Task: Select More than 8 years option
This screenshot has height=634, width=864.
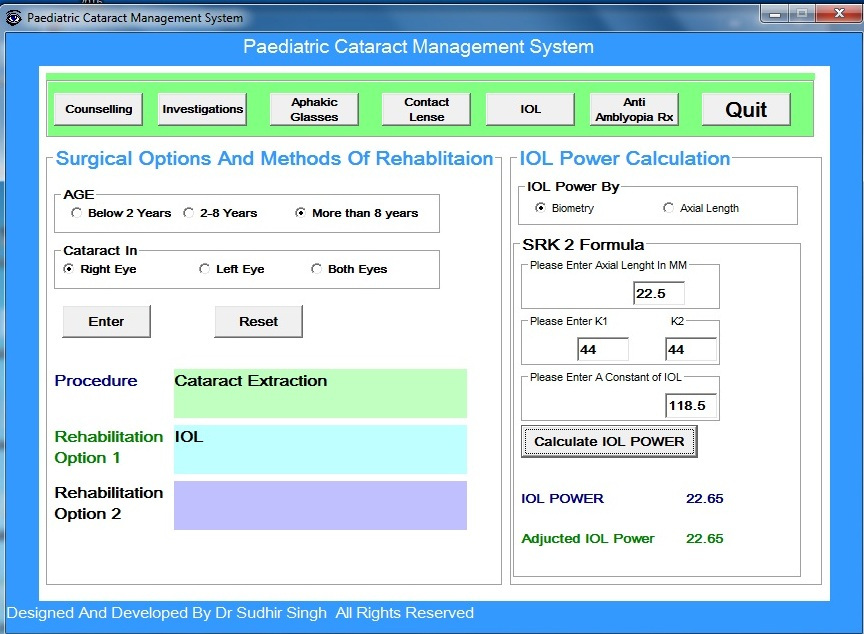Action: 302,213
